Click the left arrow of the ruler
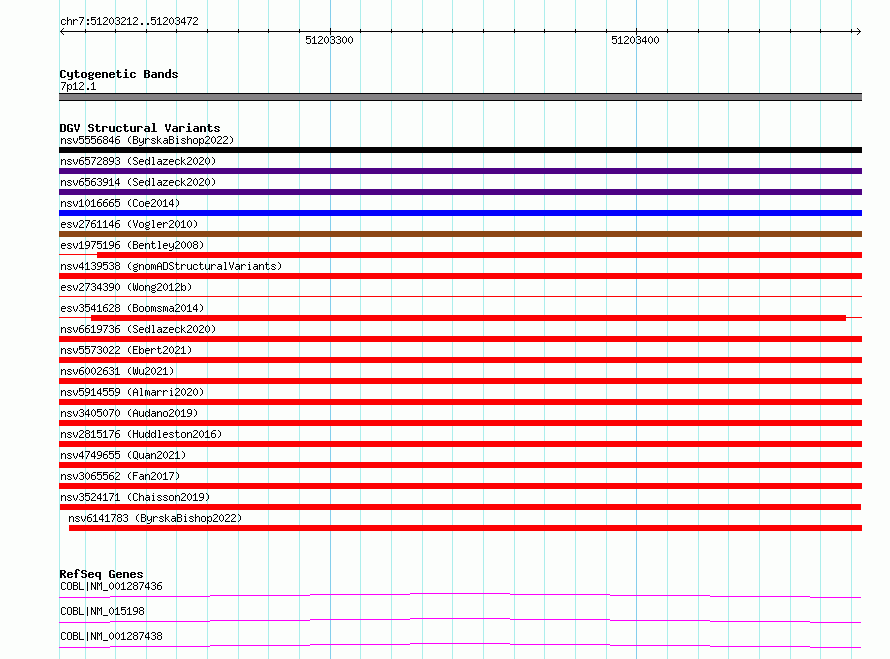890x659 pixels. coord(62,31)
